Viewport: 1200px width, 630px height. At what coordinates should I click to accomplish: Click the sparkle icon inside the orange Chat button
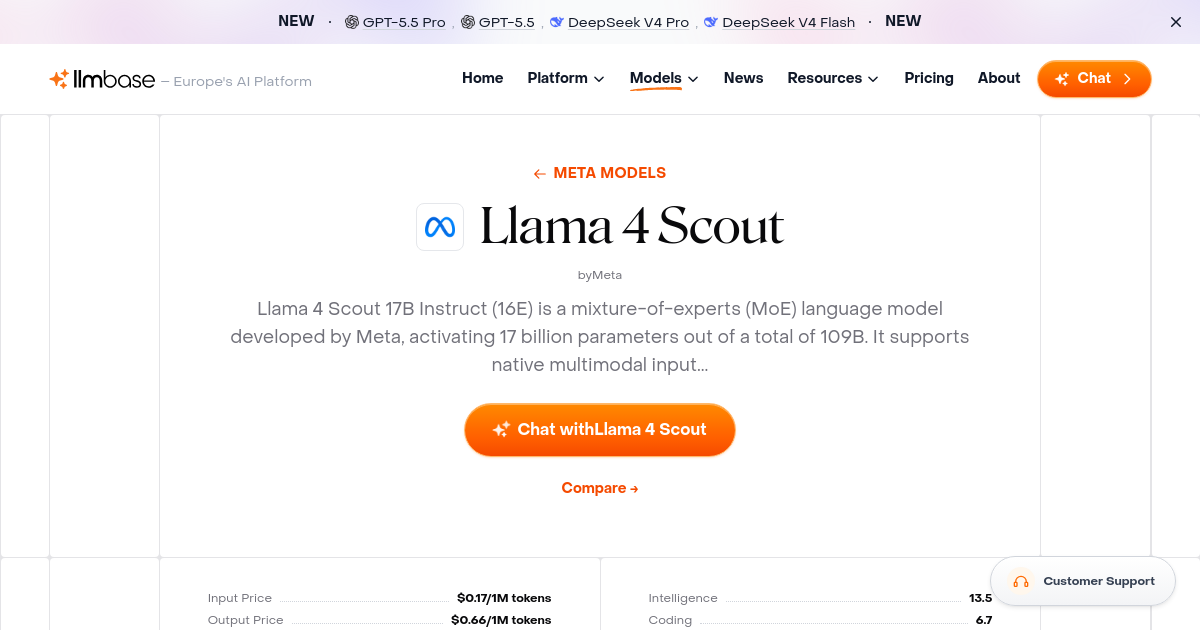[x=1063, y=78]
